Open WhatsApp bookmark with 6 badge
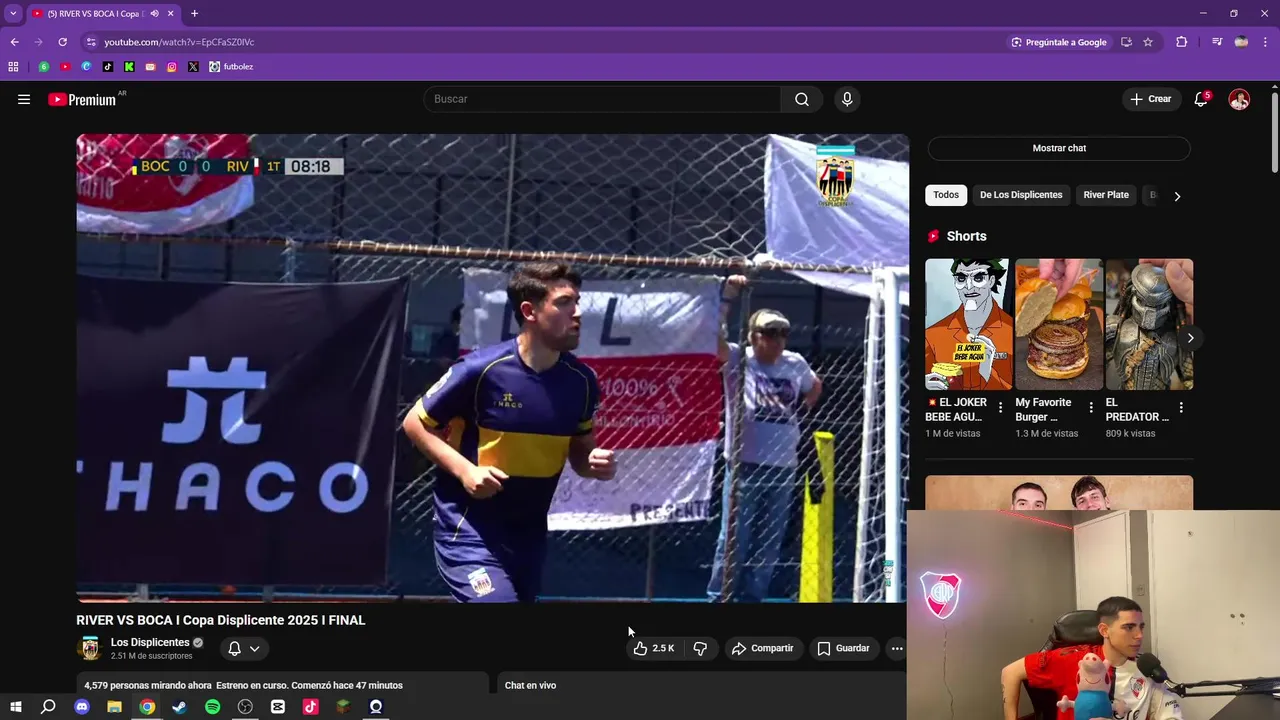This screenshot has width=1280, height=720. point(44,67)
